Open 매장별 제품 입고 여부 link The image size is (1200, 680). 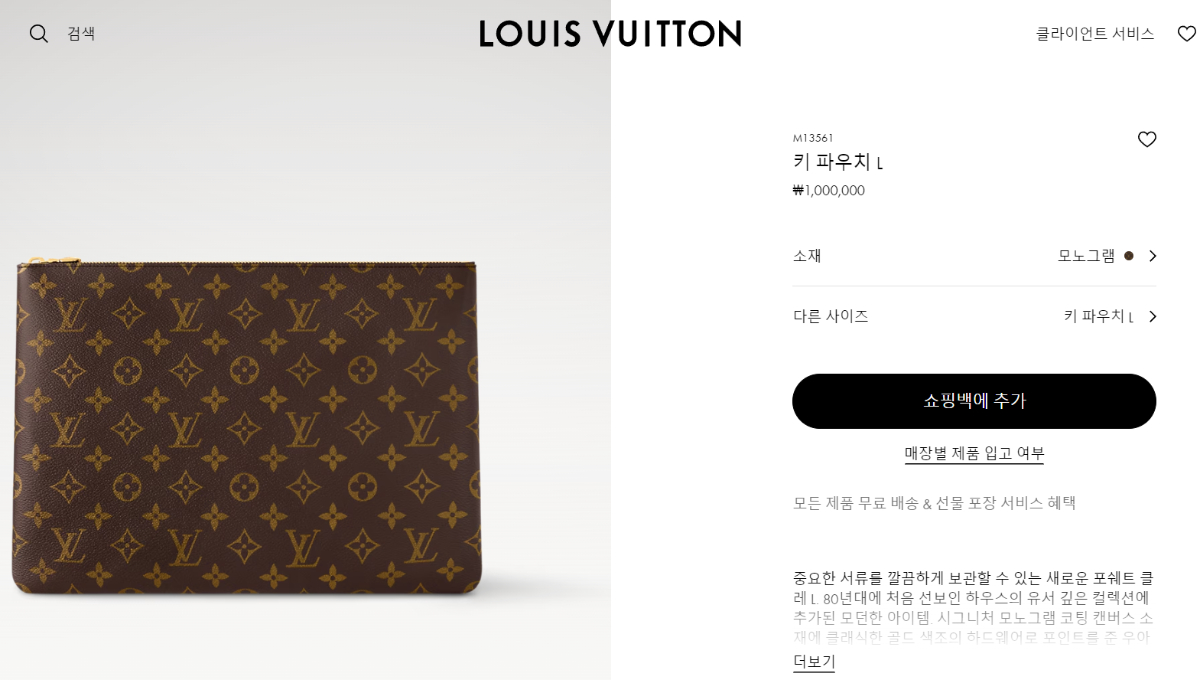pos(974,454)
